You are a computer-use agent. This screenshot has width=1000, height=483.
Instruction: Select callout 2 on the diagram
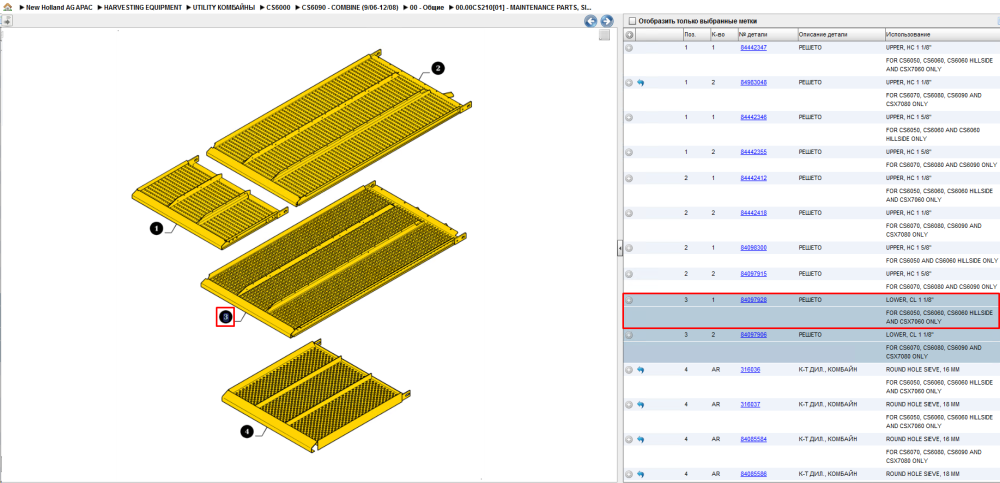click(437, 68)
